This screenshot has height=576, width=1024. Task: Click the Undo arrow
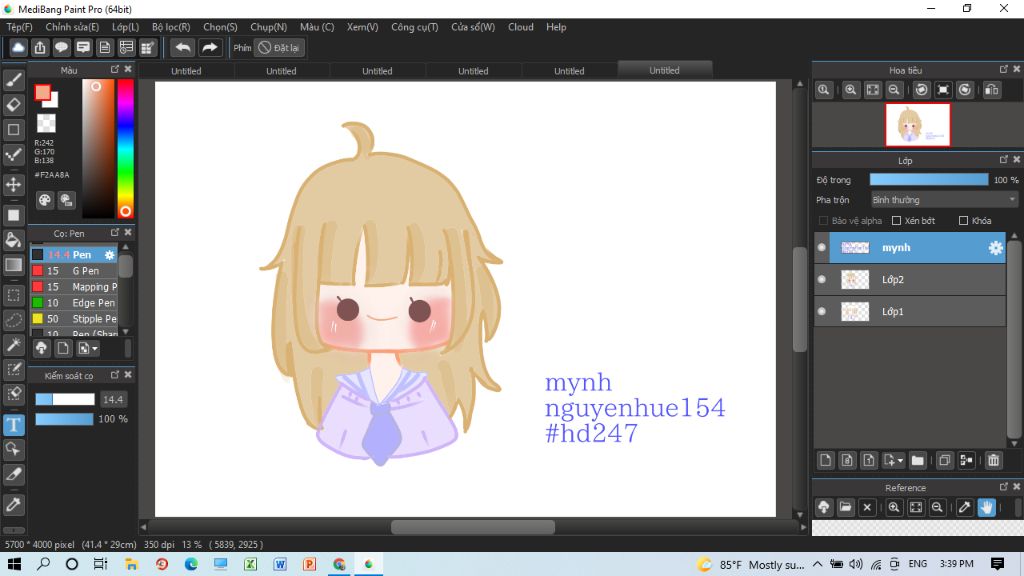tap(184, 48)
